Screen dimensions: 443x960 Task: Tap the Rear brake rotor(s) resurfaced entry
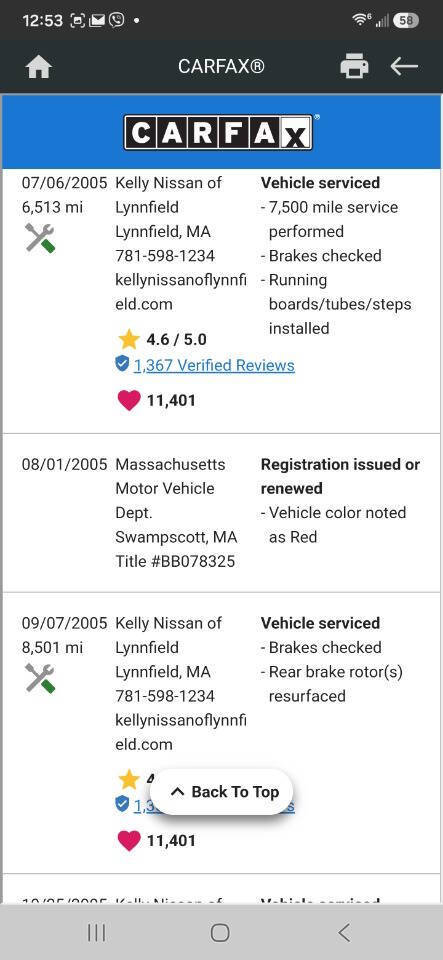[336, 684]
